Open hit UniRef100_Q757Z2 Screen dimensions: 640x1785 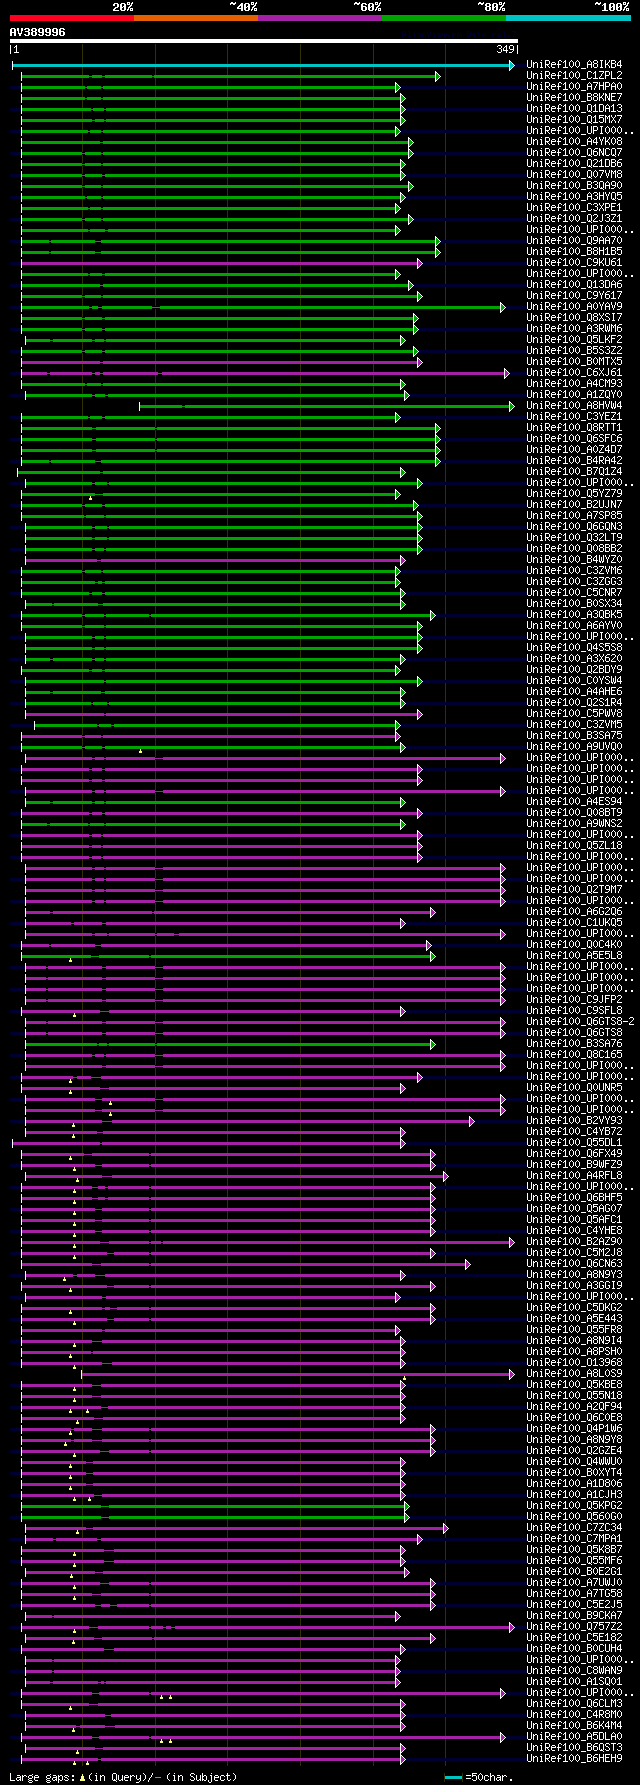[575, 1627]
